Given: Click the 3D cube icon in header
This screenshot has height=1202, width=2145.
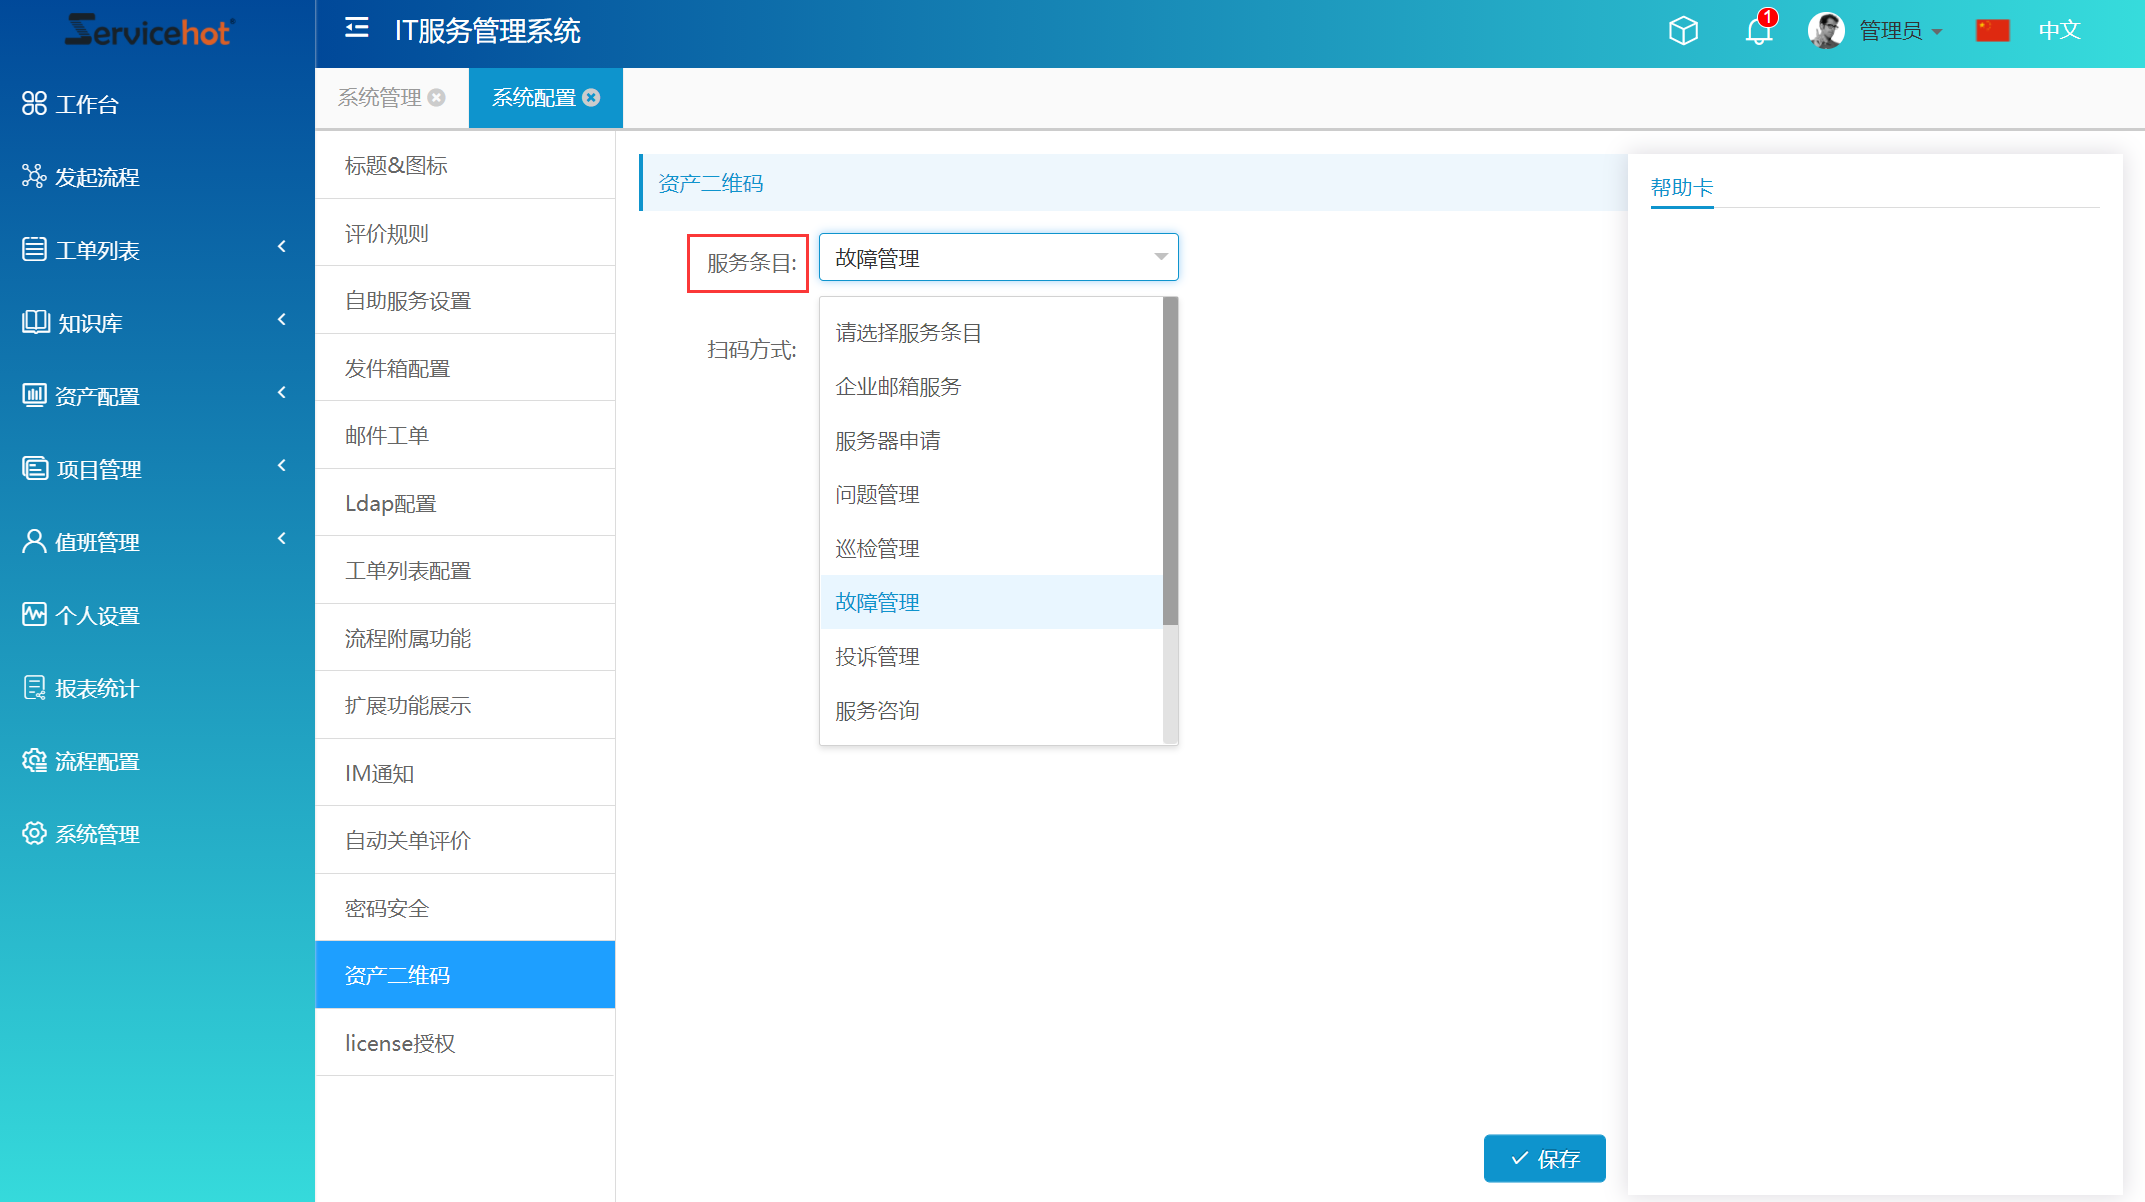Looking at the screenshot, I should pyautogui.click(x=1684, y=31).
